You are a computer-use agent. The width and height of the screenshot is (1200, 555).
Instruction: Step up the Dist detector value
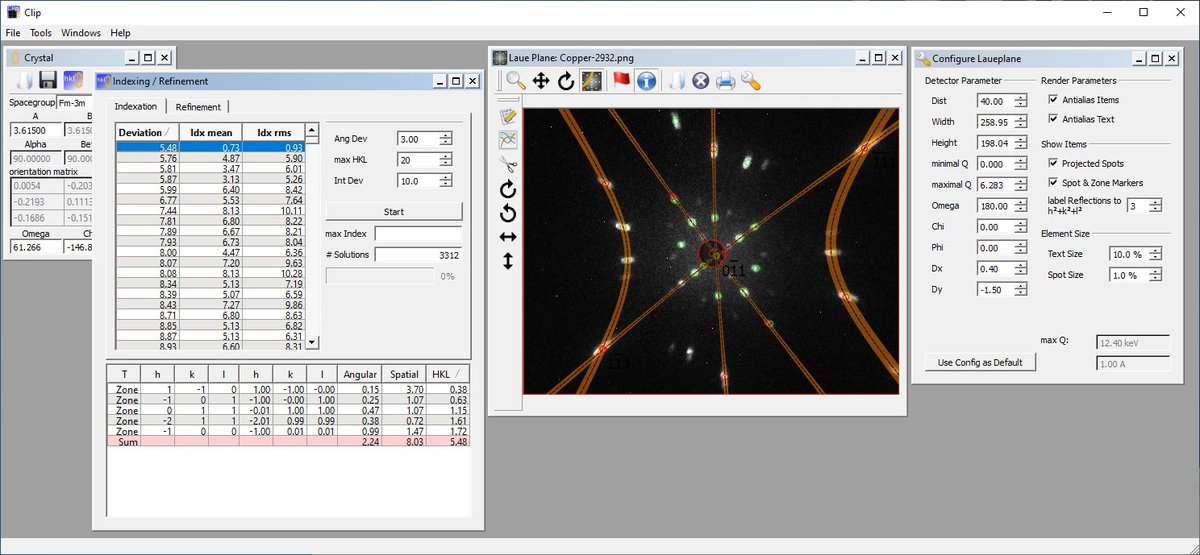click(x=1020, y=98)
